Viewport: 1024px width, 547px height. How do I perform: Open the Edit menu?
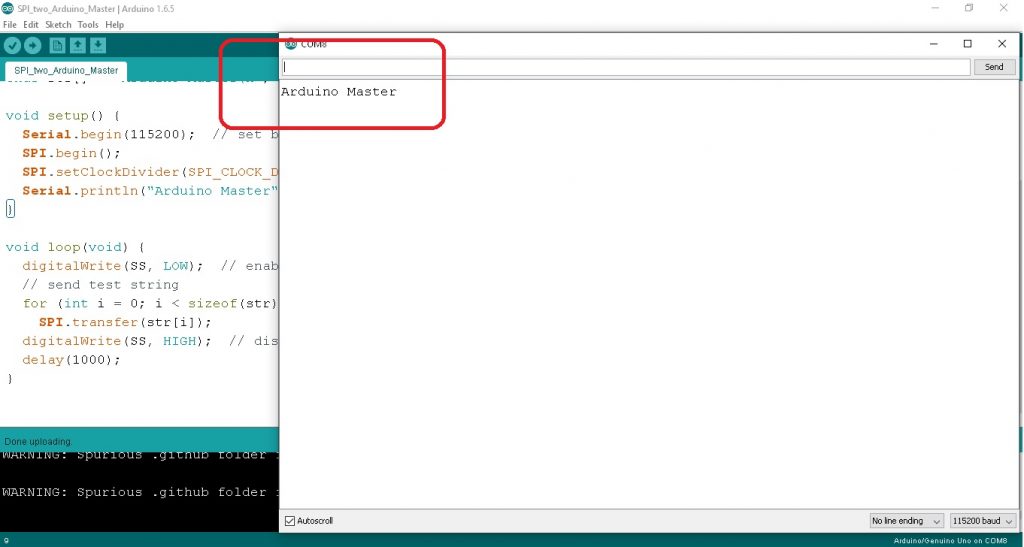(x=31, y=25)
